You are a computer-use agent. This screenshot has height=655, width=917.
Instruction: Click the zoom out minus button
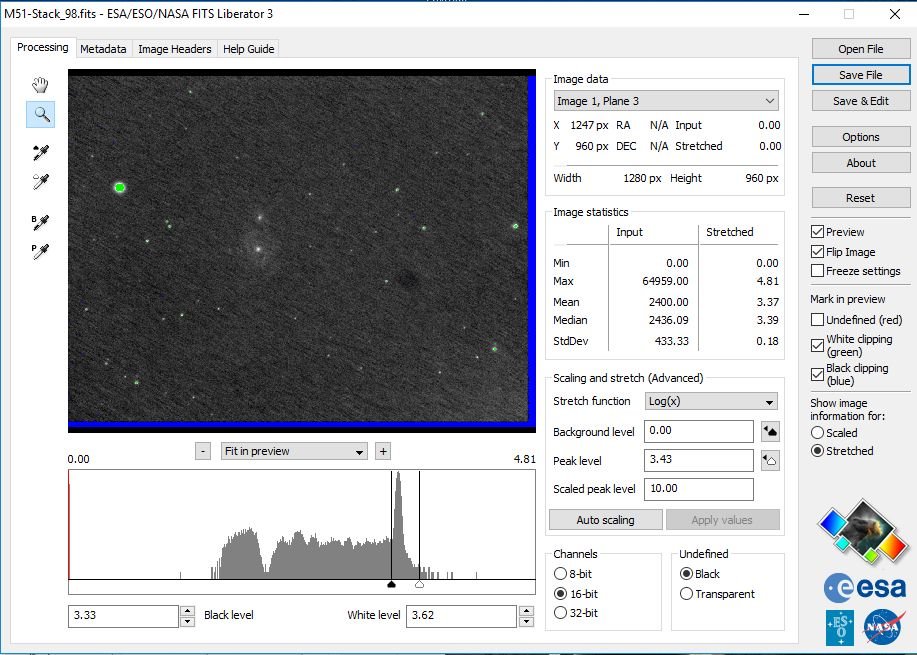[203, 451]
